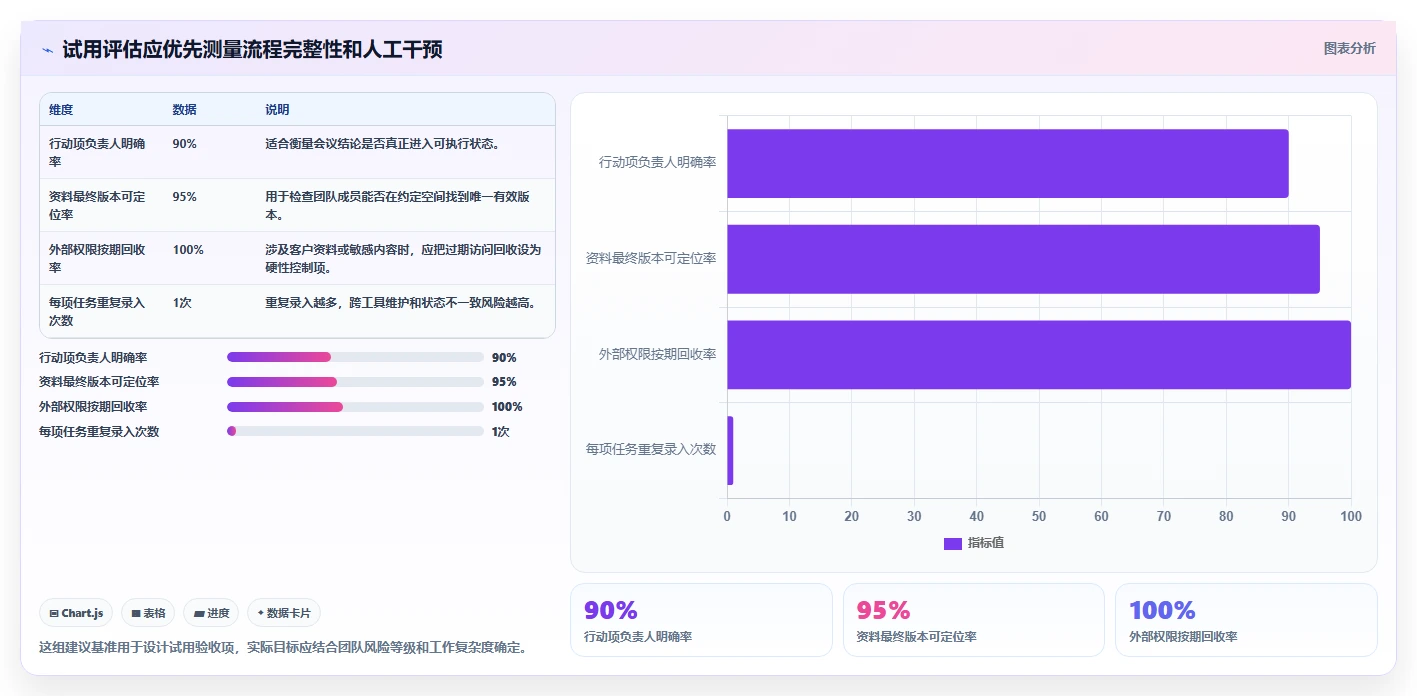The image size is (1417, 696).
Task: Click the description starting 重复录入越多
Action: coord(400,303)
